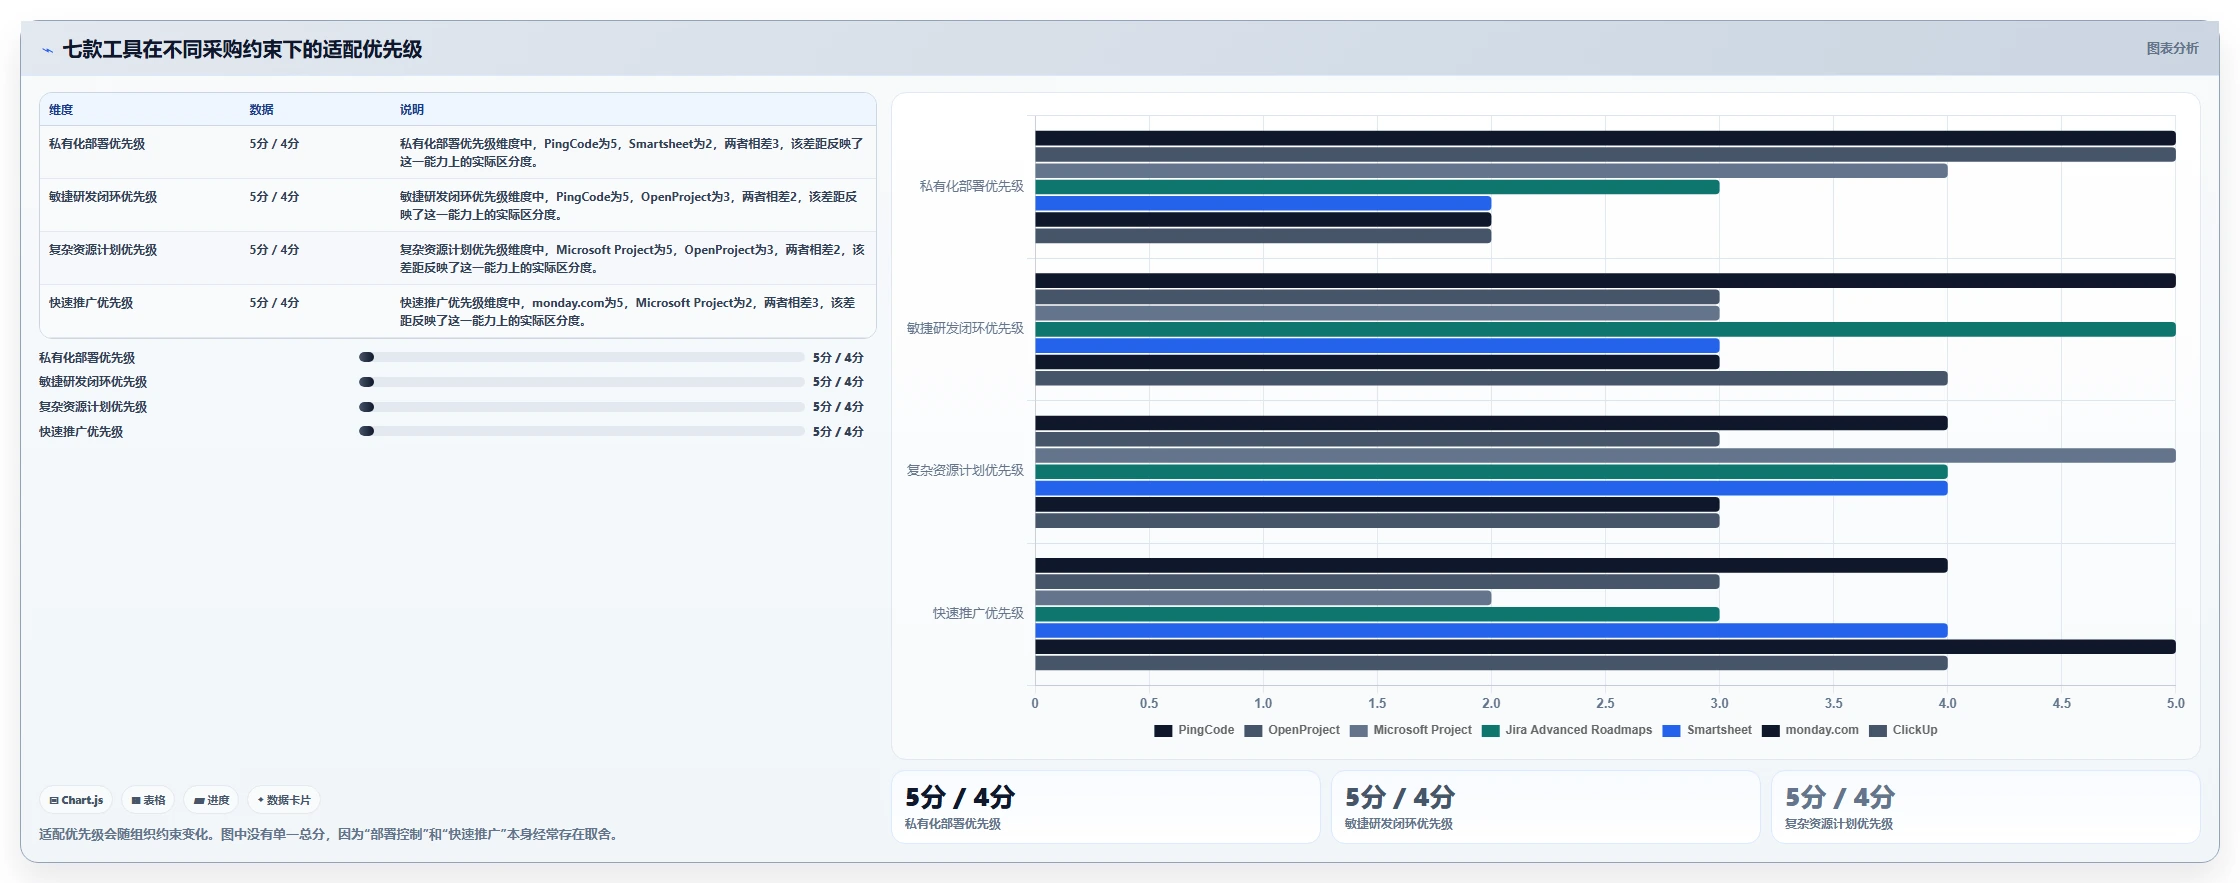Hide the Microsoft Project series via legend
2240x883 pixels.
1410,730
